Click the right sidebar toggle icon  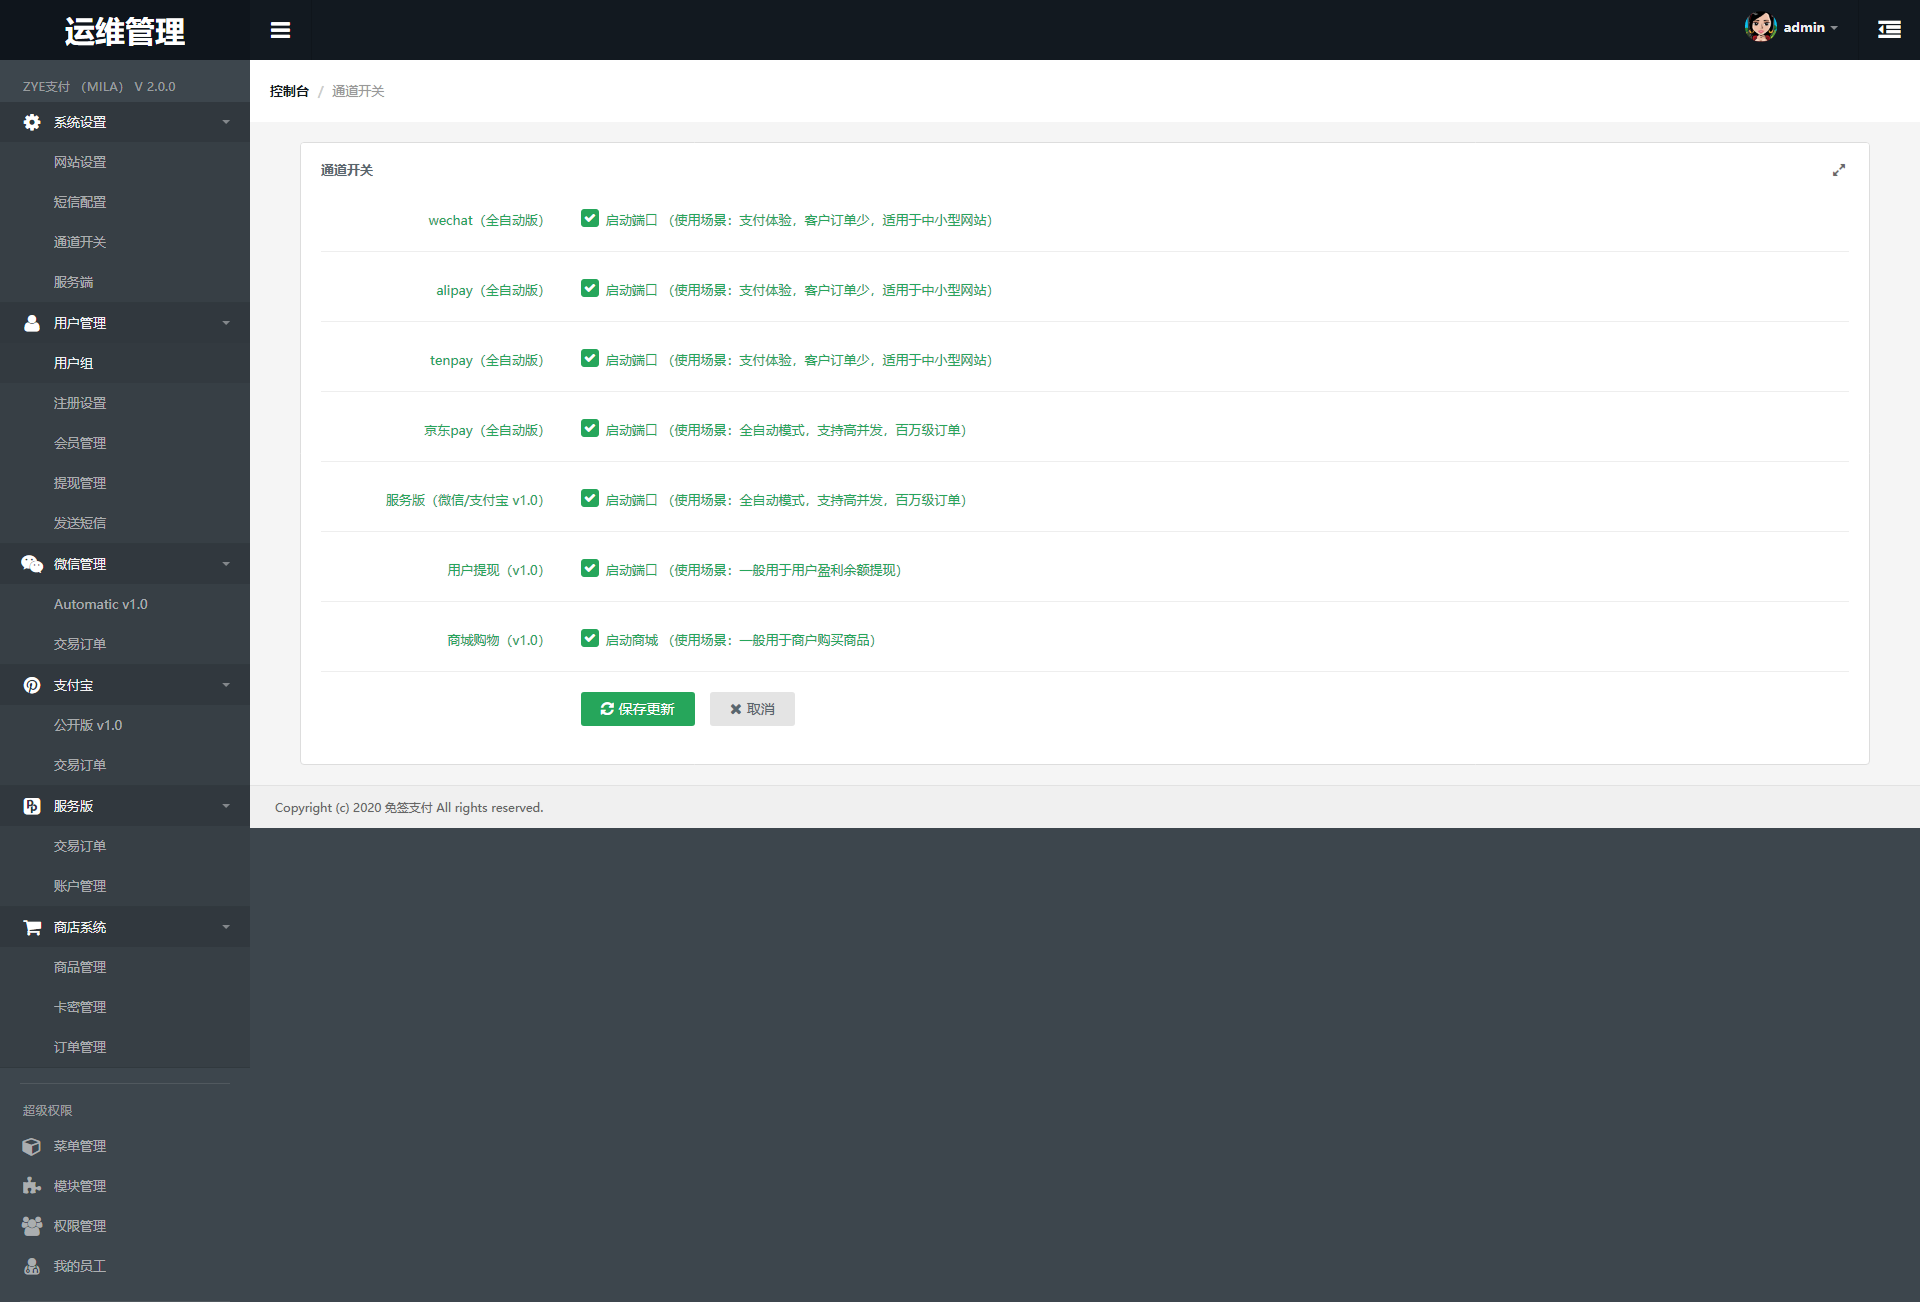coord(1889,30)
